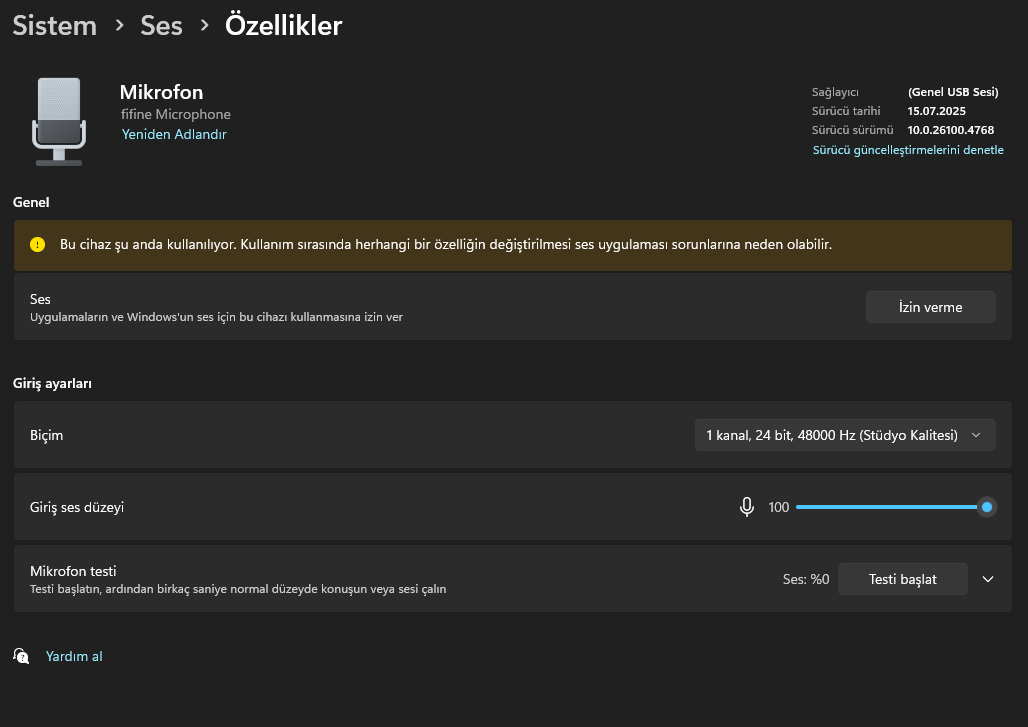Click the Giriş ses düzeyi slider thumb
This screenshot has height=727, width=1028.
(x=986, y=507)
